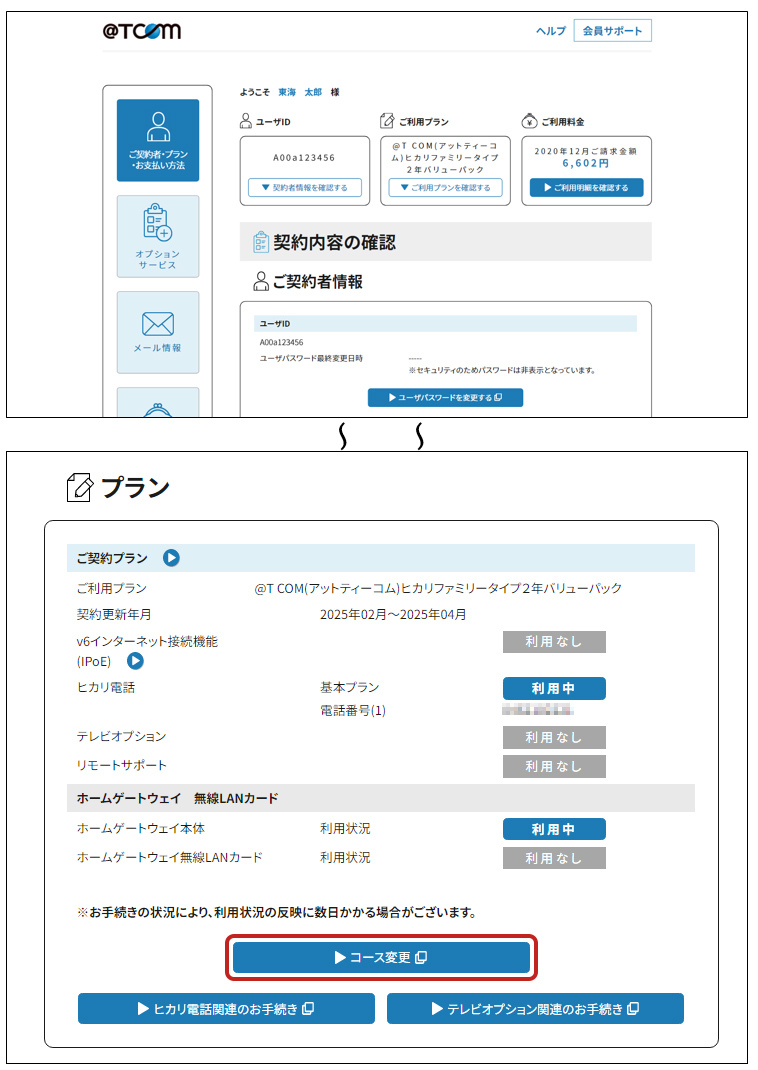Click 利用中 status for ホームゲートウェイ本体
758x1070 pixels.
click(554, 829)
